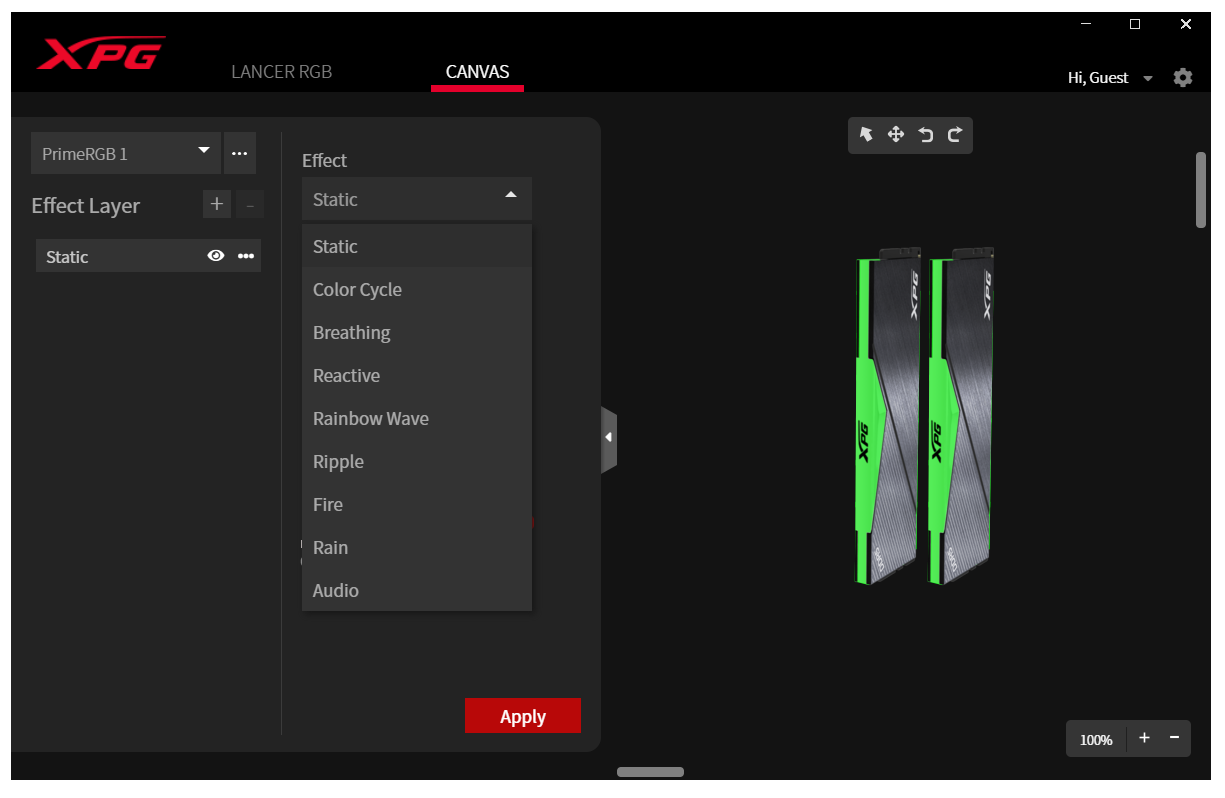The image size is (1225, 798).
Task: Click the vertical scrollbar thumb
Action: coord(1201,190)
